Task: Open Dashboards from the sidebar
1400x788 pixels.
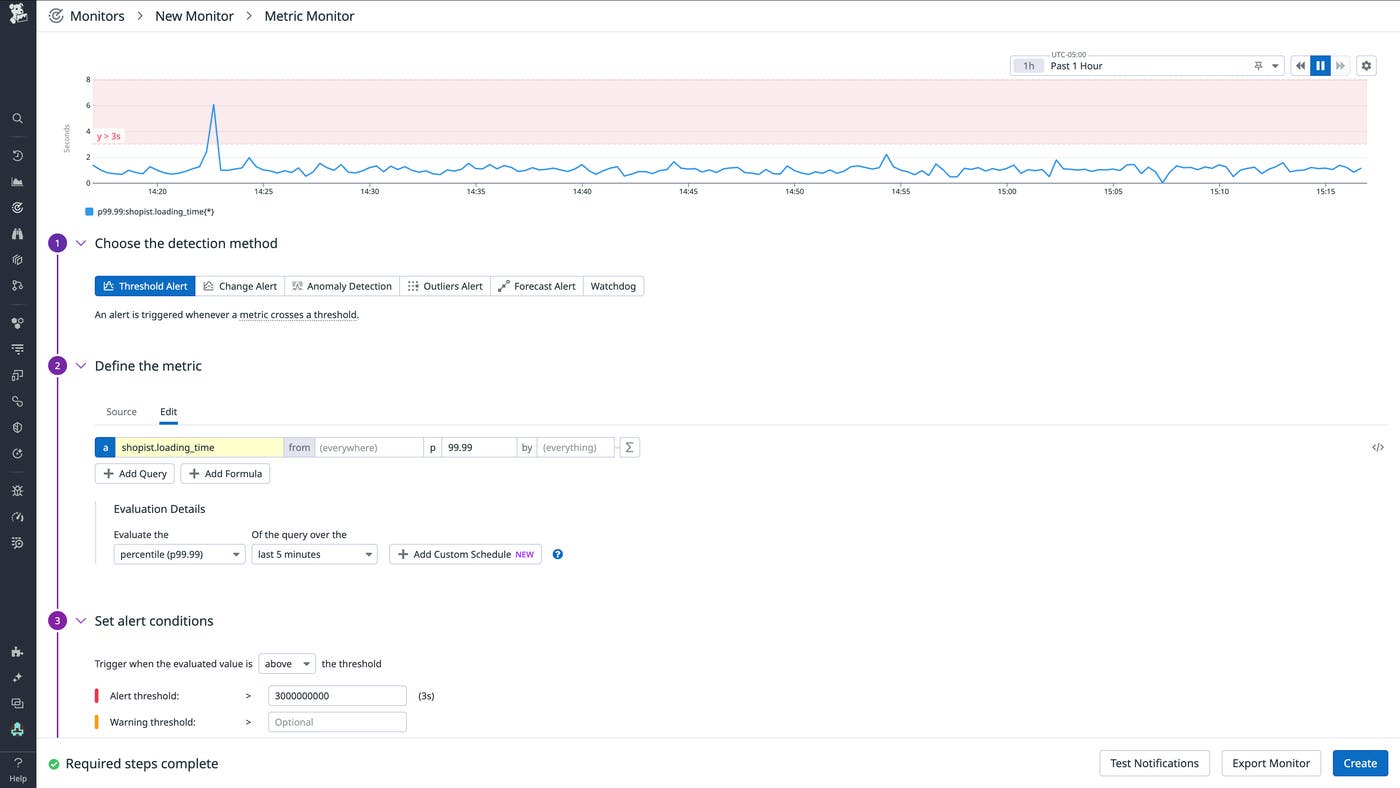Action: pyautogui.click(x=17, y=181)
